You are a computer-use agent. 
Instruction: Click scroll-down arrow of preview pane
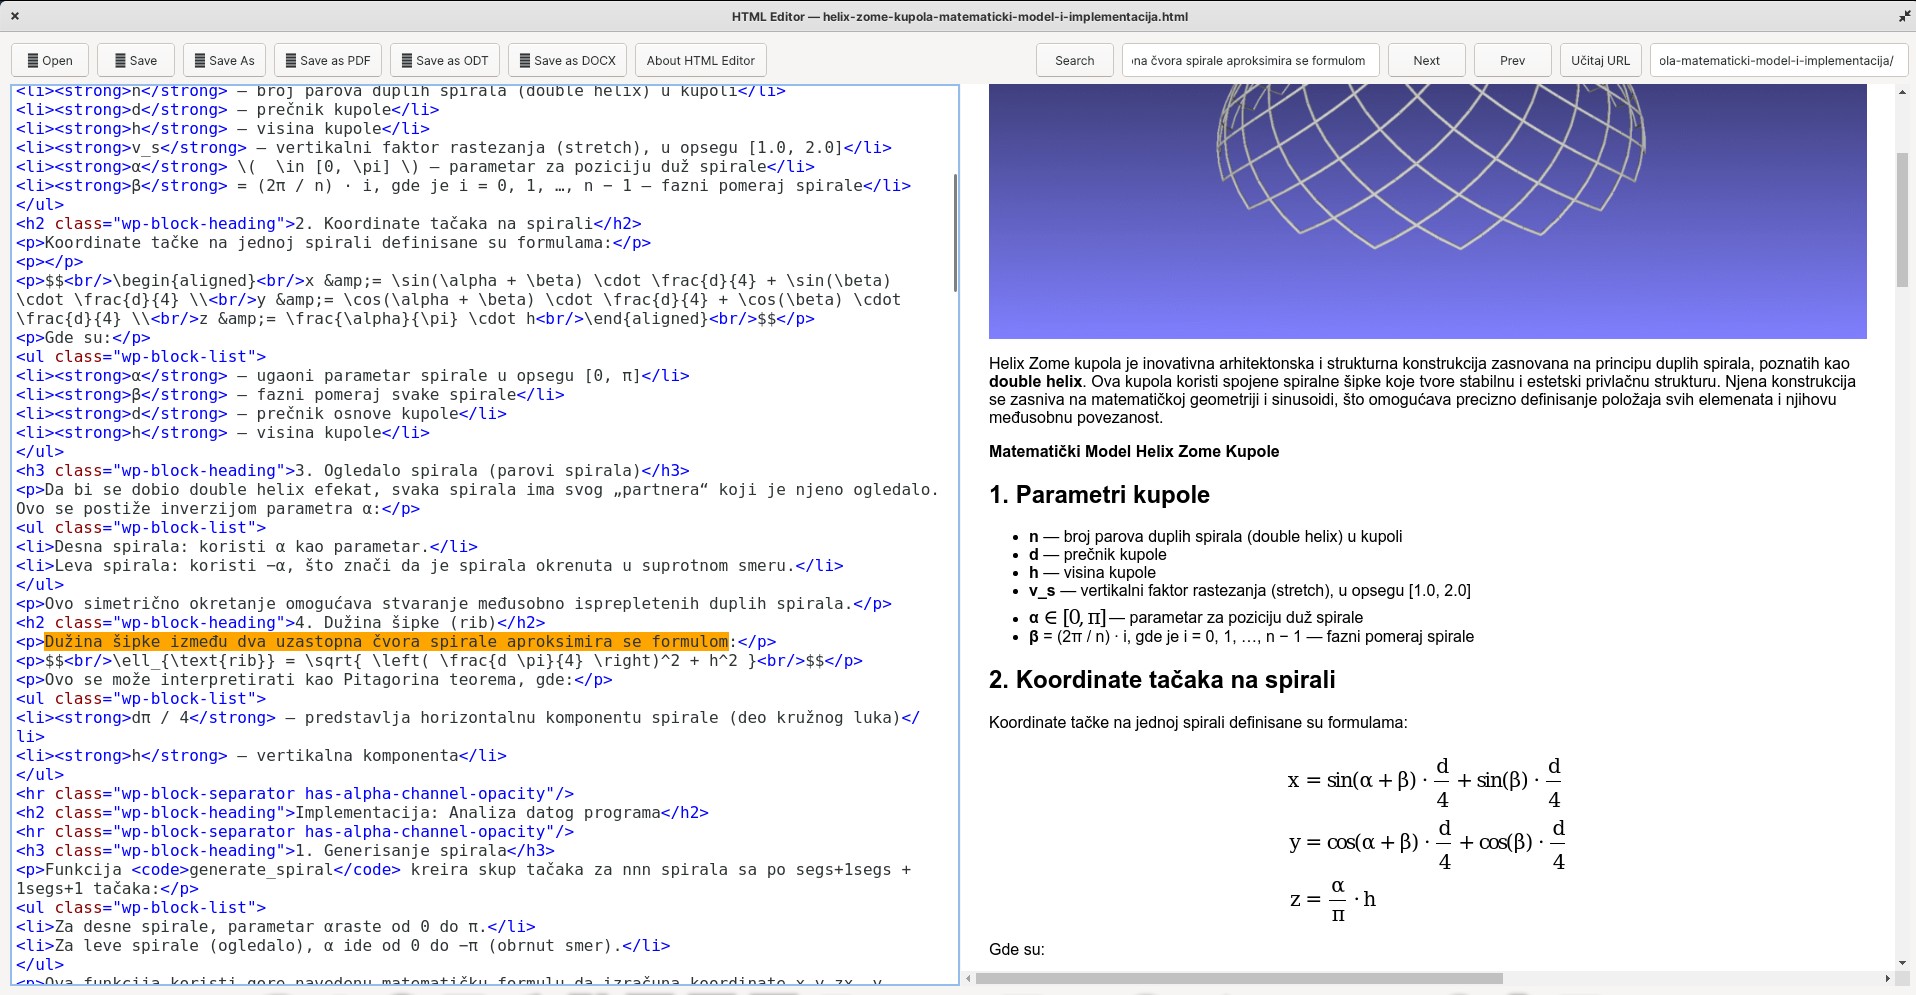(x=1902, y=962)
